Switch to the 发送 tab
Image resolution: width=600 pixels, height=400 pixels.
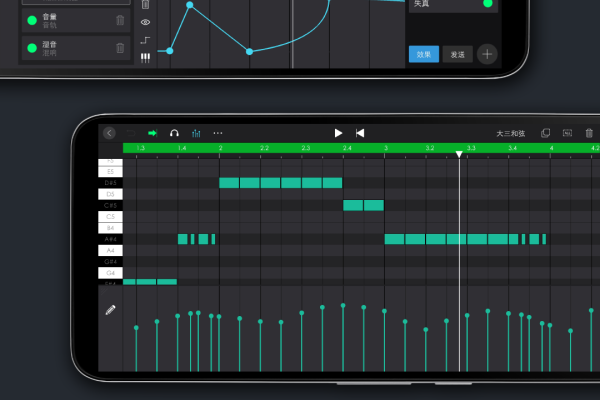(x=455, y=54)
